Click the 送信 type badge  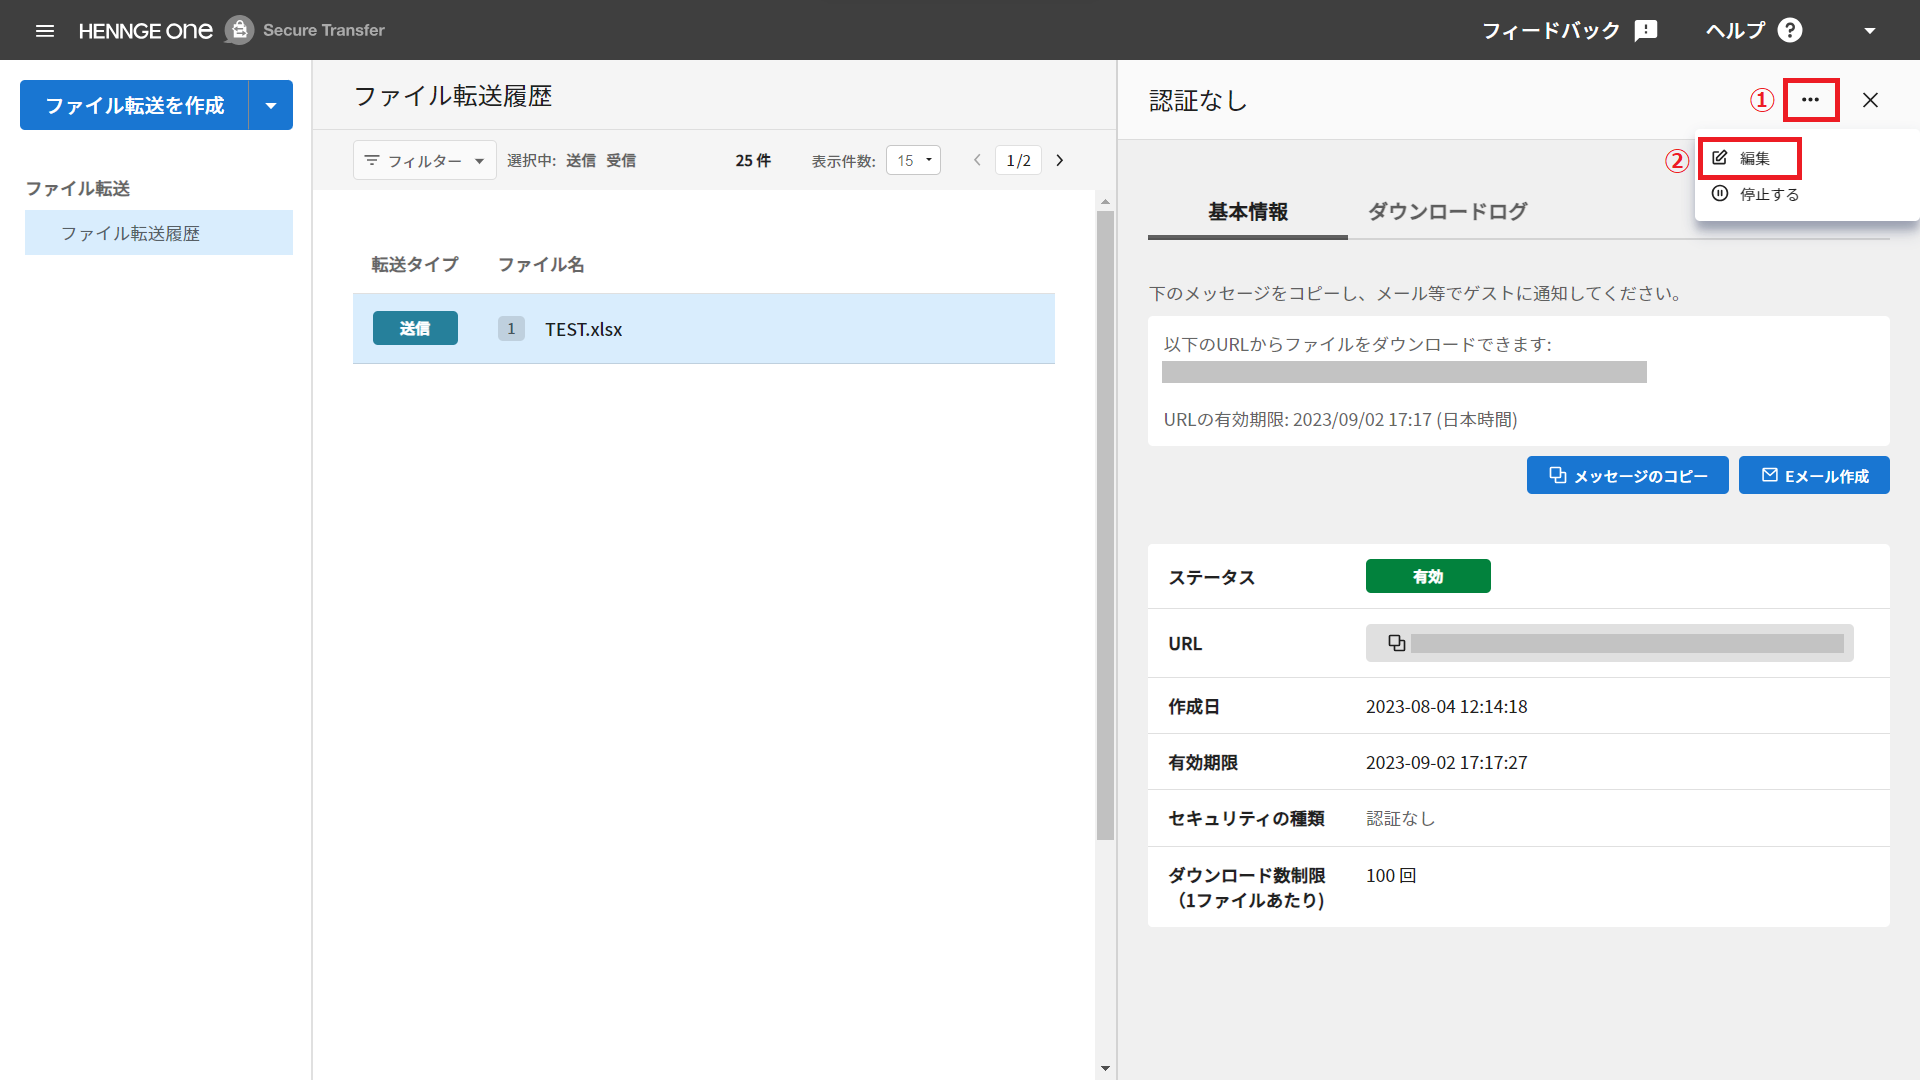[415, 328]
